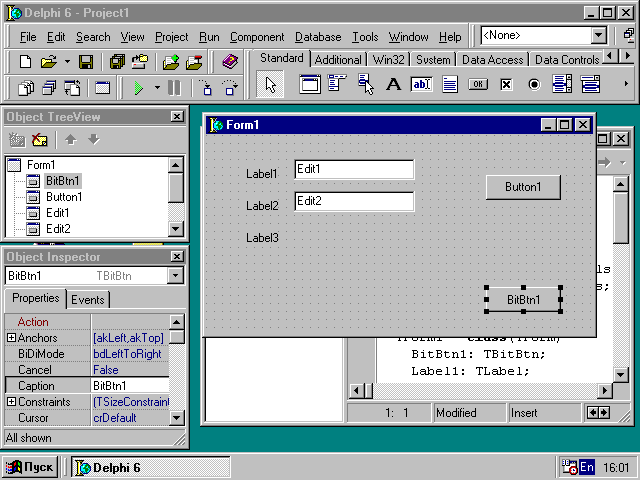Screen dimensions: 640x480
Task: Click New Item icon in Object TreeView
Action: tap(17, 140)
